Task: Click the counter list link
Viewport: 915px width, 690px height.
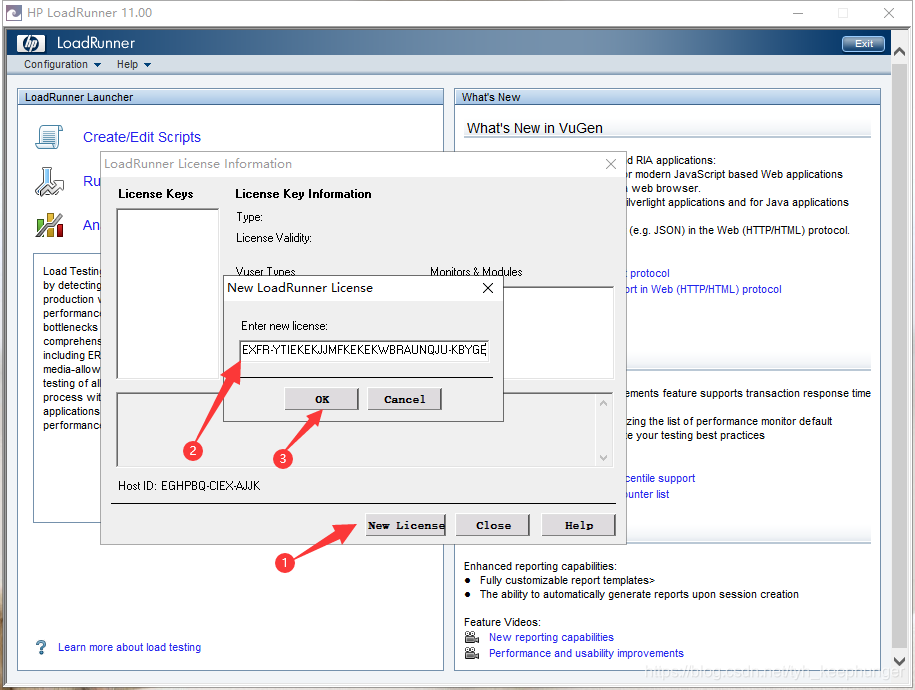Action: (647, 494)
